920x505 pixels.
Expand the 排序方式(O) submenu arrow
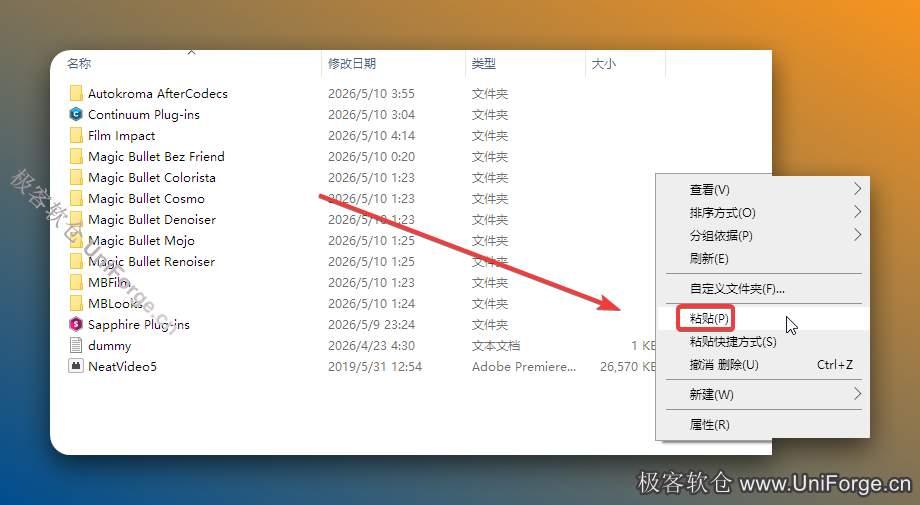tap(857, 212)
